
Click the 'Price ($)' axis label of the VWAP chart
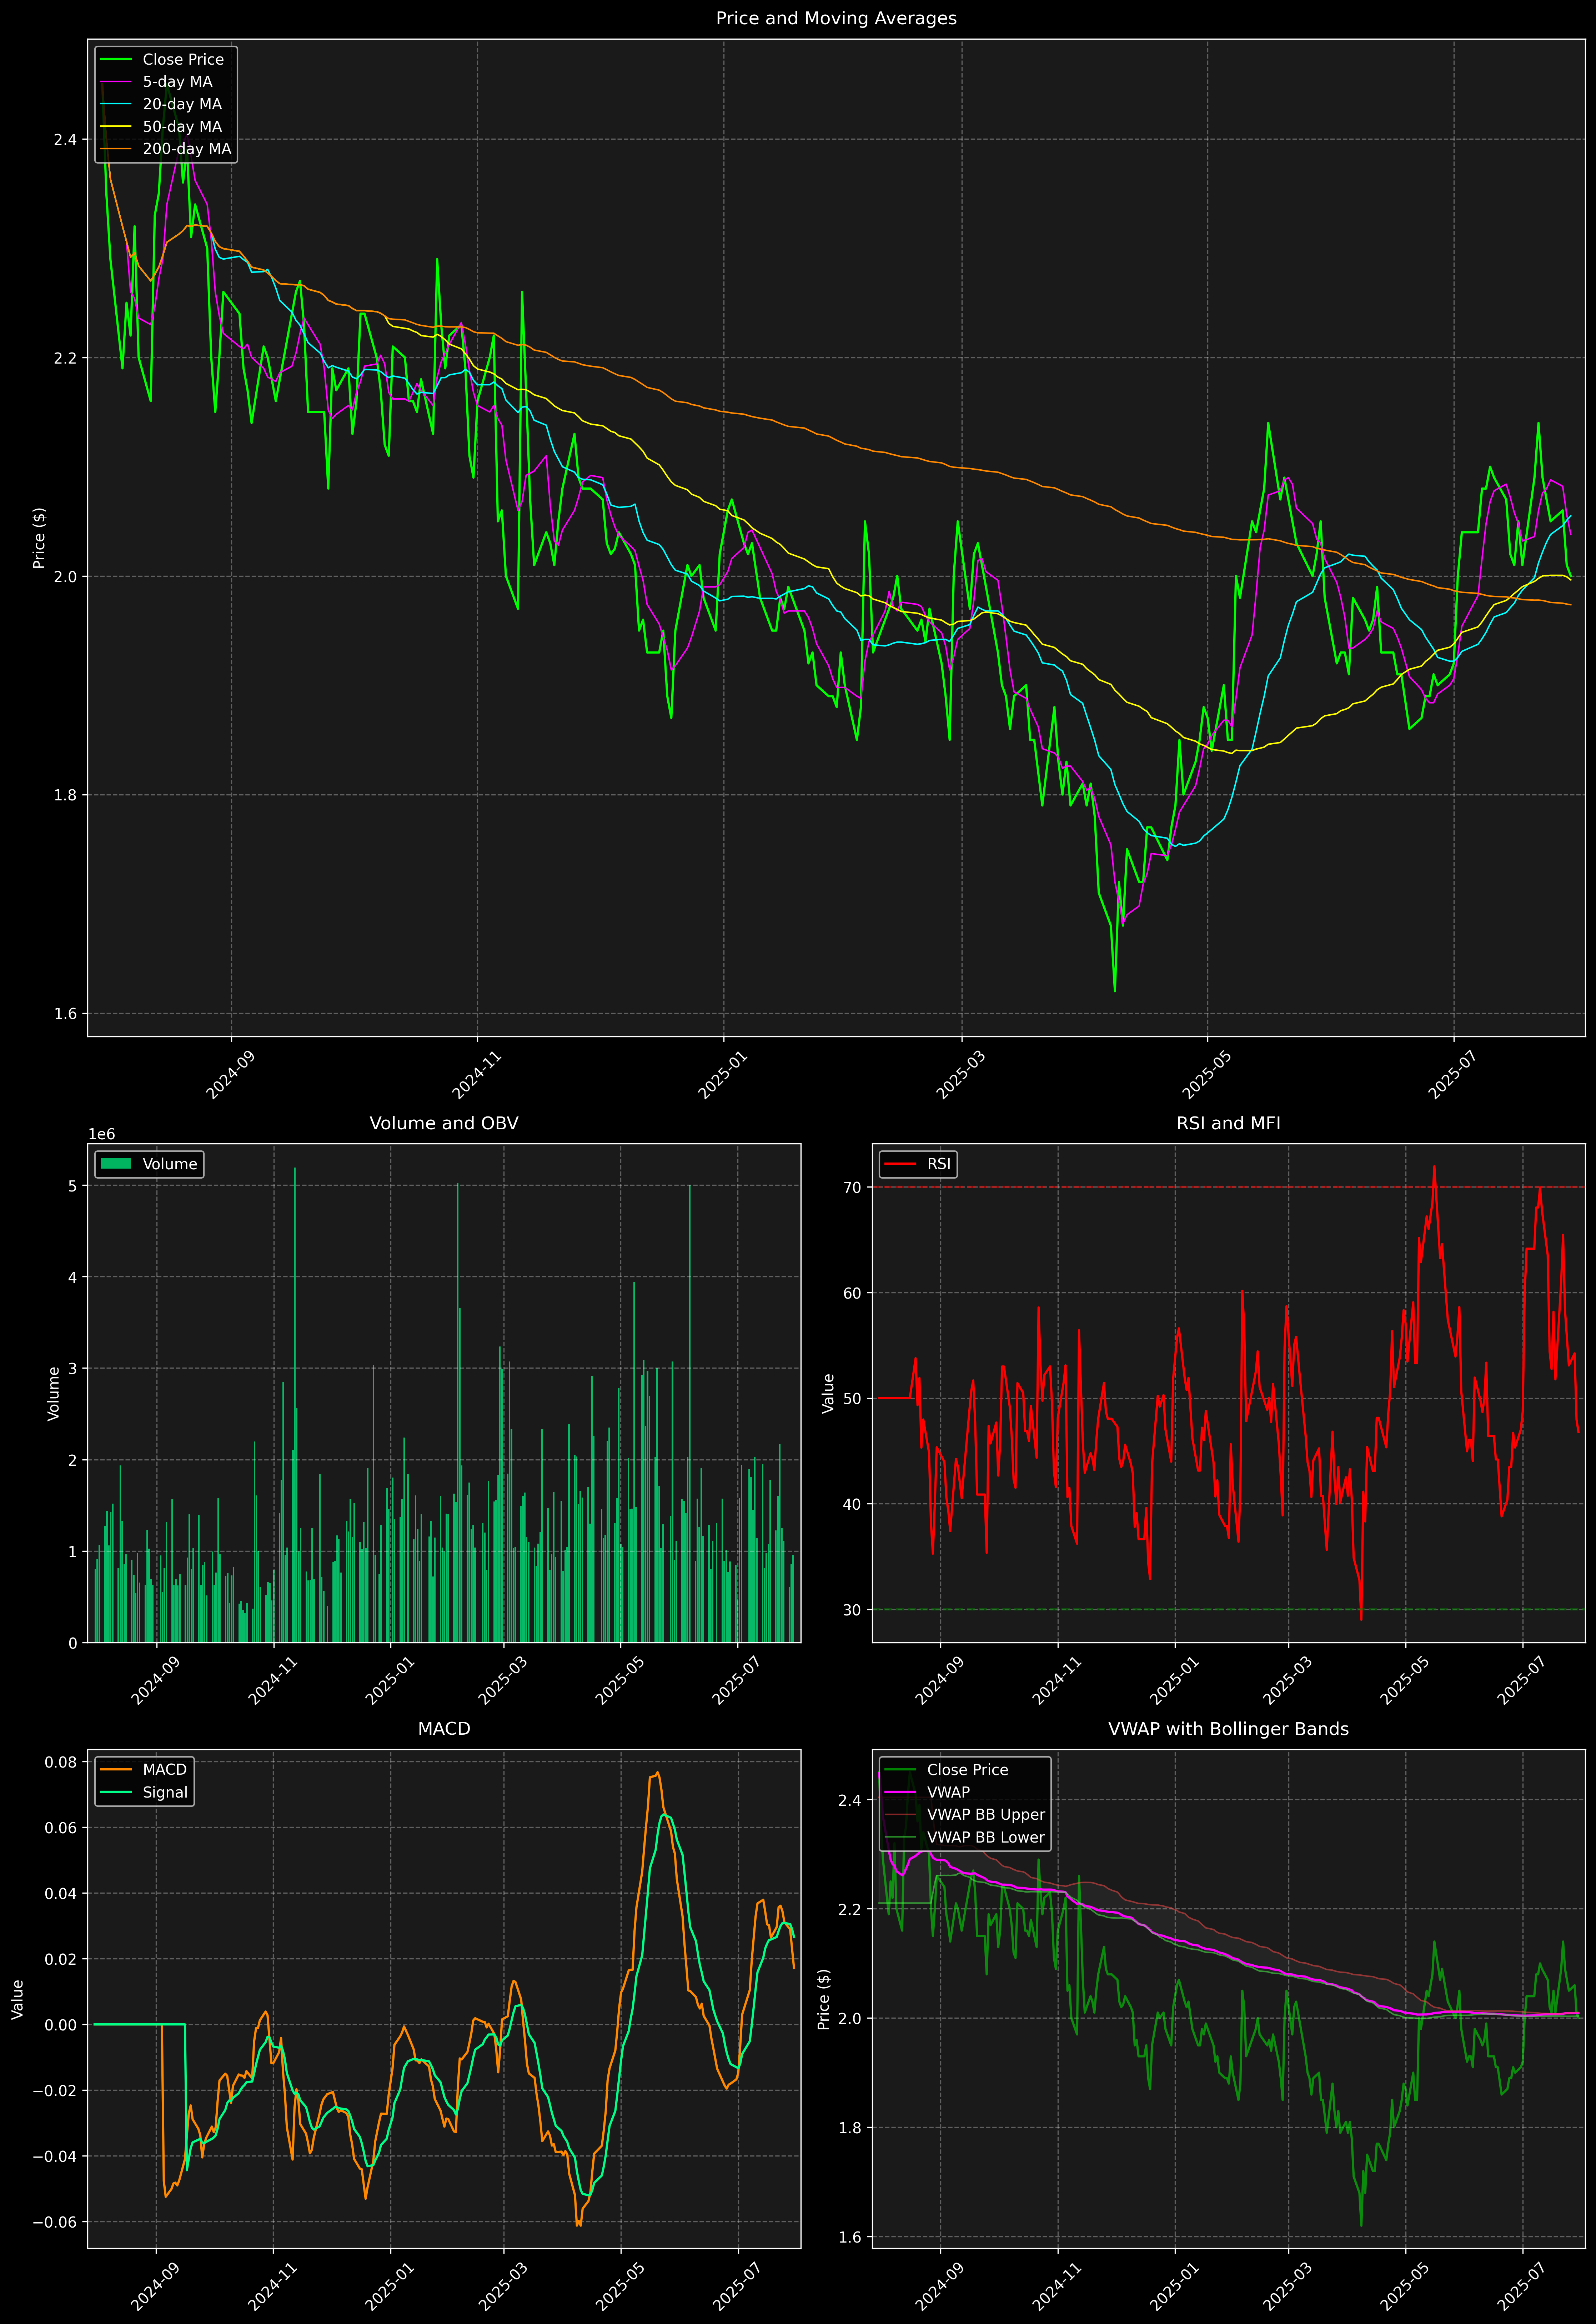click(824, 1999)
